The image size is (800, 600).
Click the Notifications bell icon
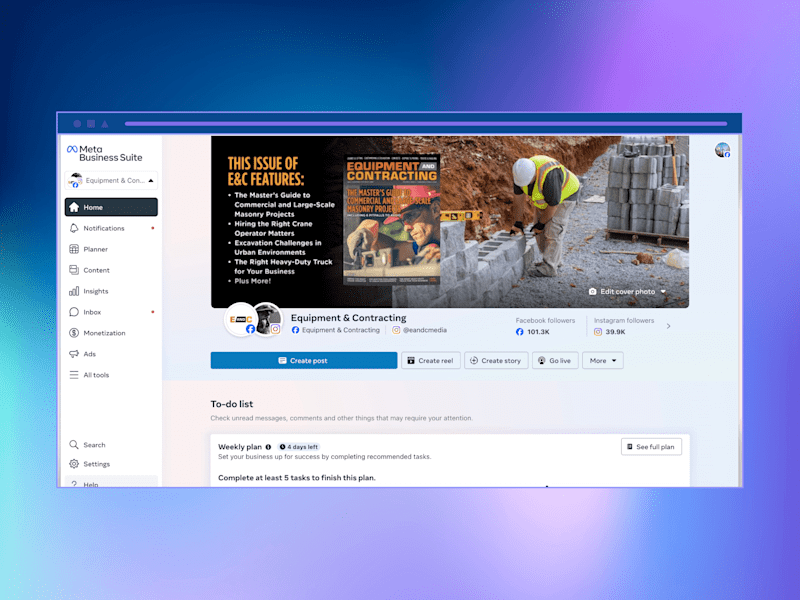point(74,228)
